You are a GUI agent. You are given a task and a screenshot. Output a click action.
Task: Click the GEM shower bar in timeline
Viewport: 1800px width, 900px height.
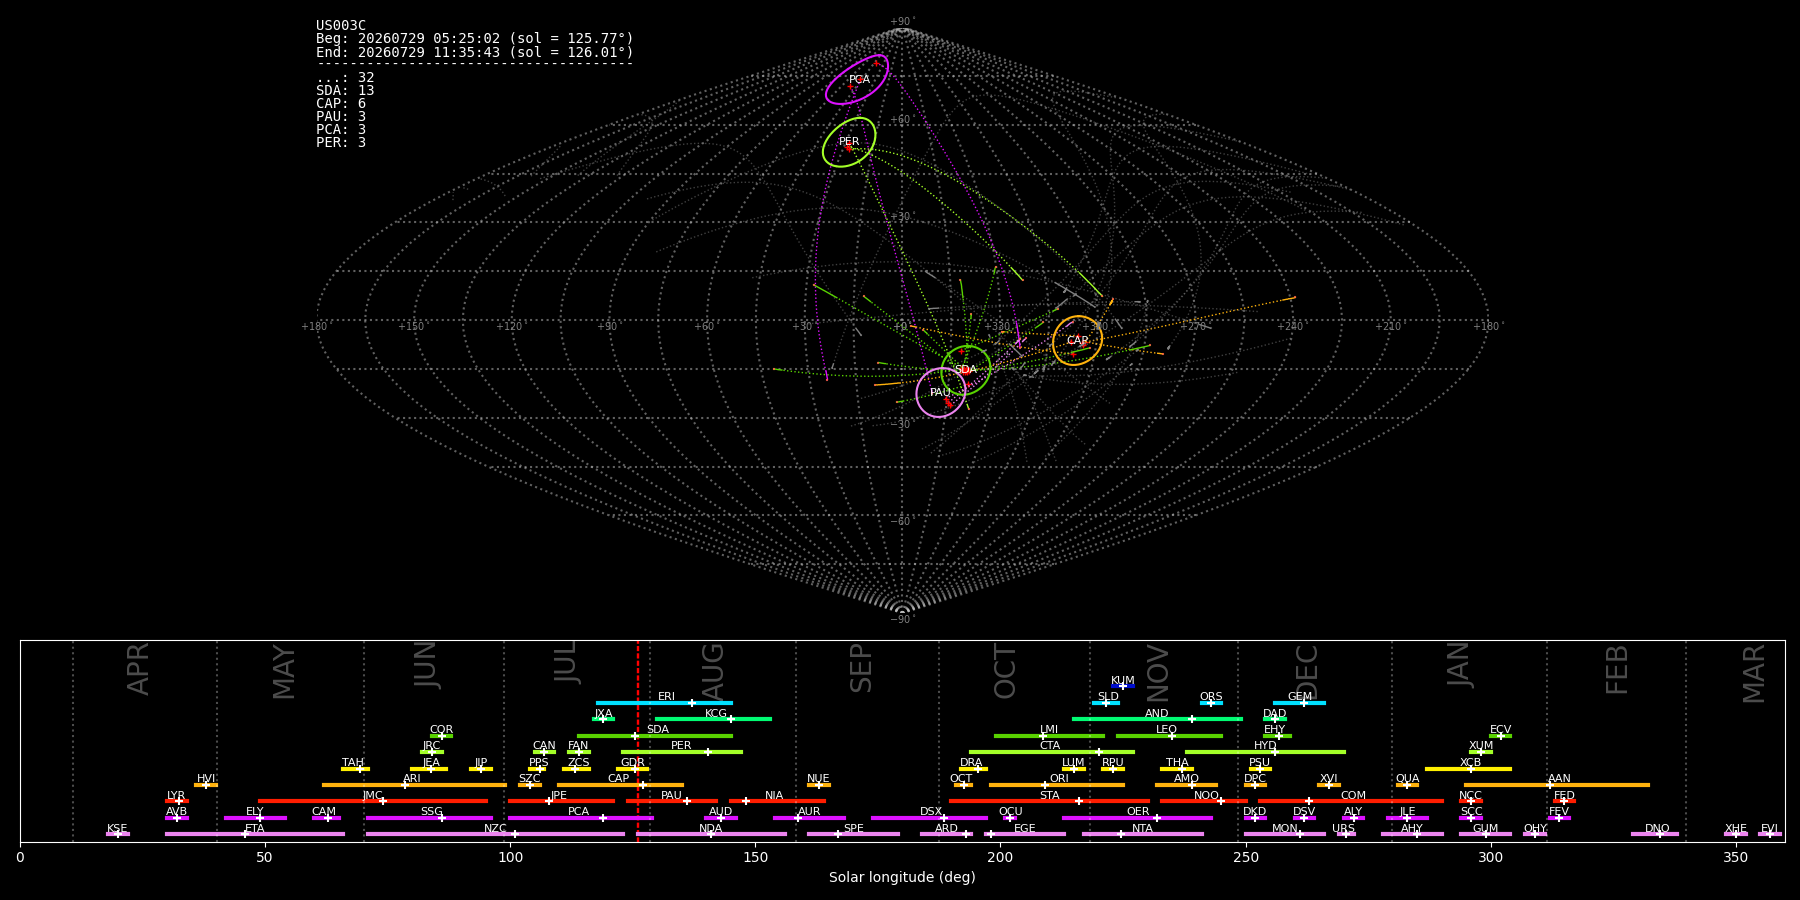pos(1299,703)
